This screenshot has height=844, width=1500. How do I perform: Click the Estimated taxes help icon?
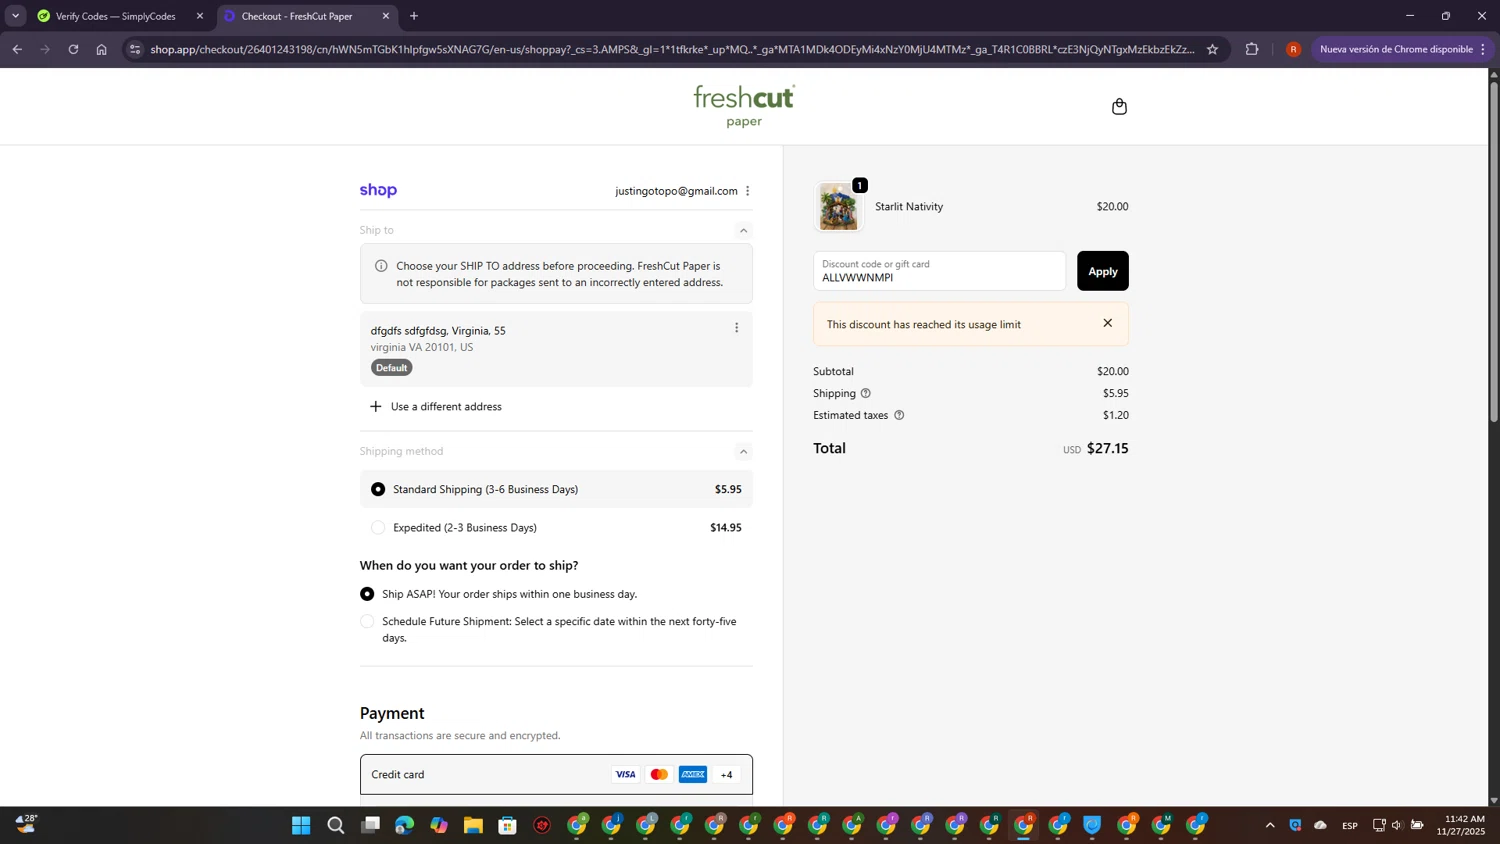click(x=899, y=416)
